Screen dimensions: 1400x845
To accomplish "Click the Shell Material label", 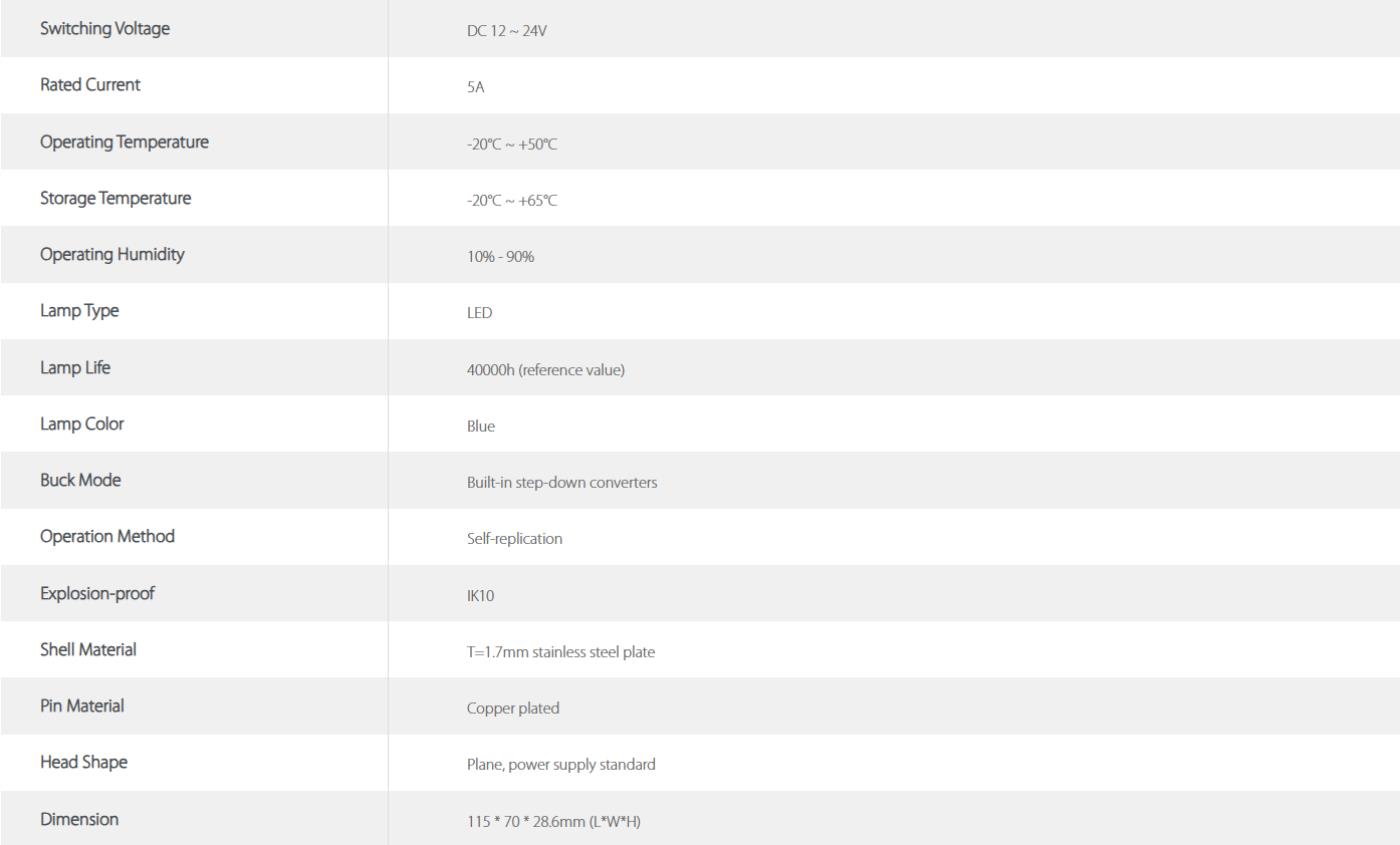I will 88,649.
